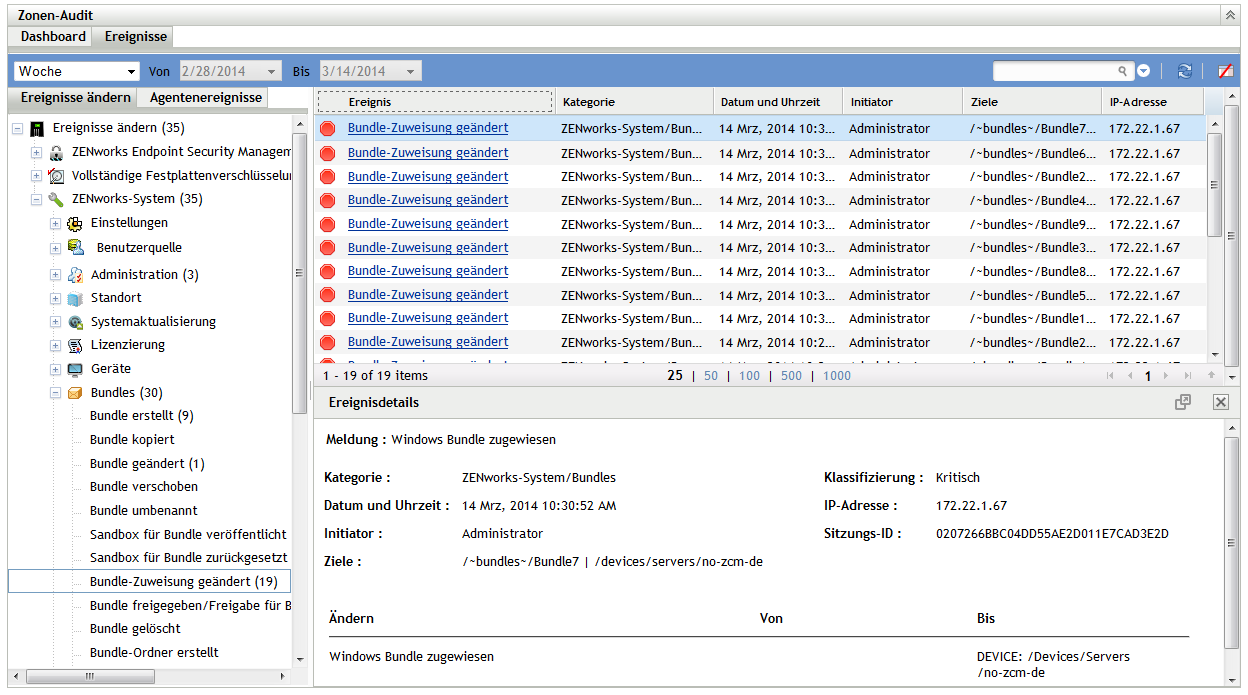
Task: Show 1000 items per page
Action: coord(837,376)
